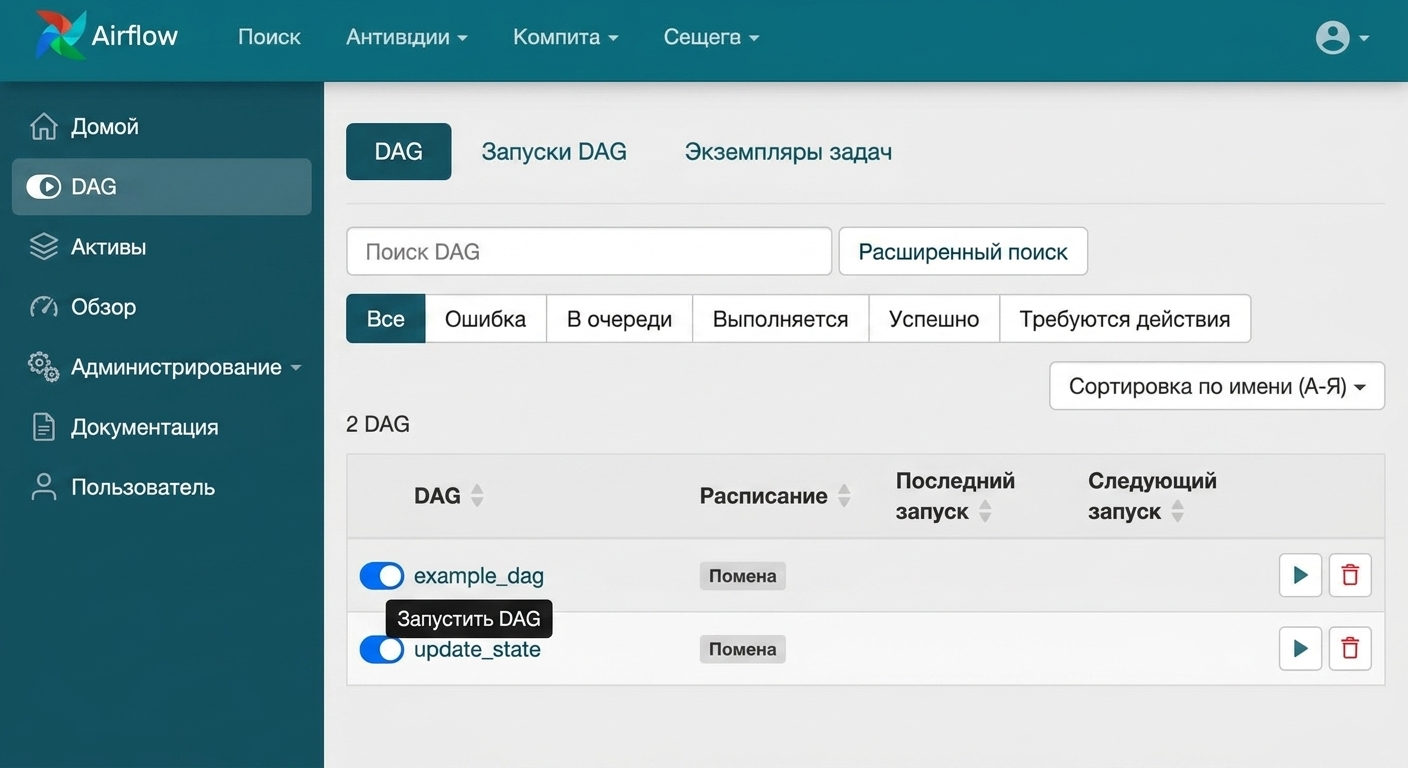
Task: Filter by Требуются действия status
Action: coord(1125,319)
